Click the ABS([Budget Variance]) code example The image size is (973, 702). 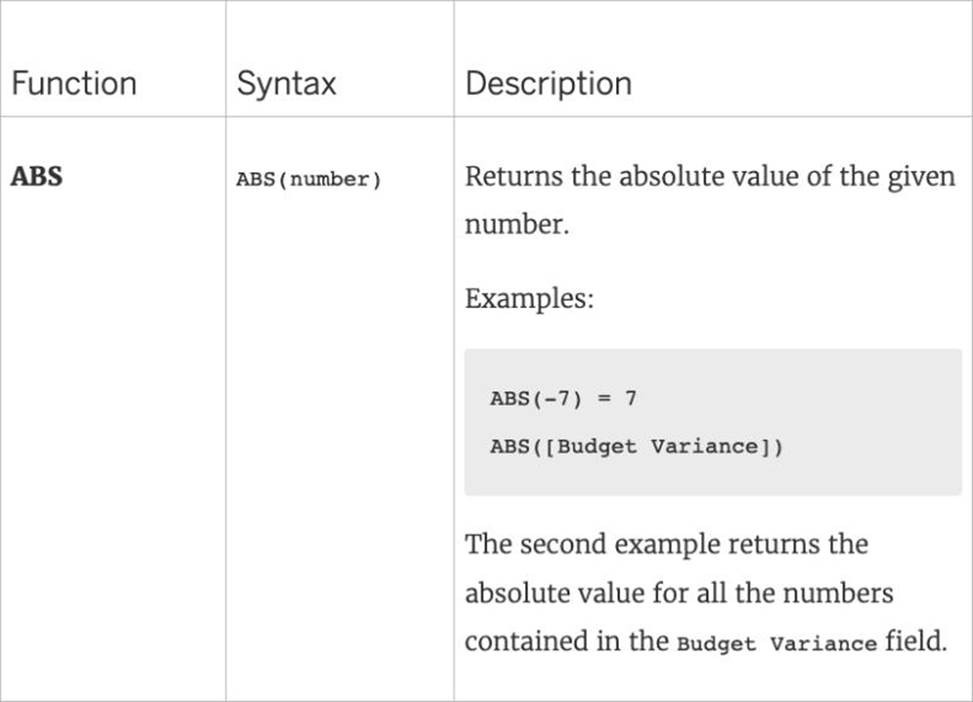[x=636, y=446]
